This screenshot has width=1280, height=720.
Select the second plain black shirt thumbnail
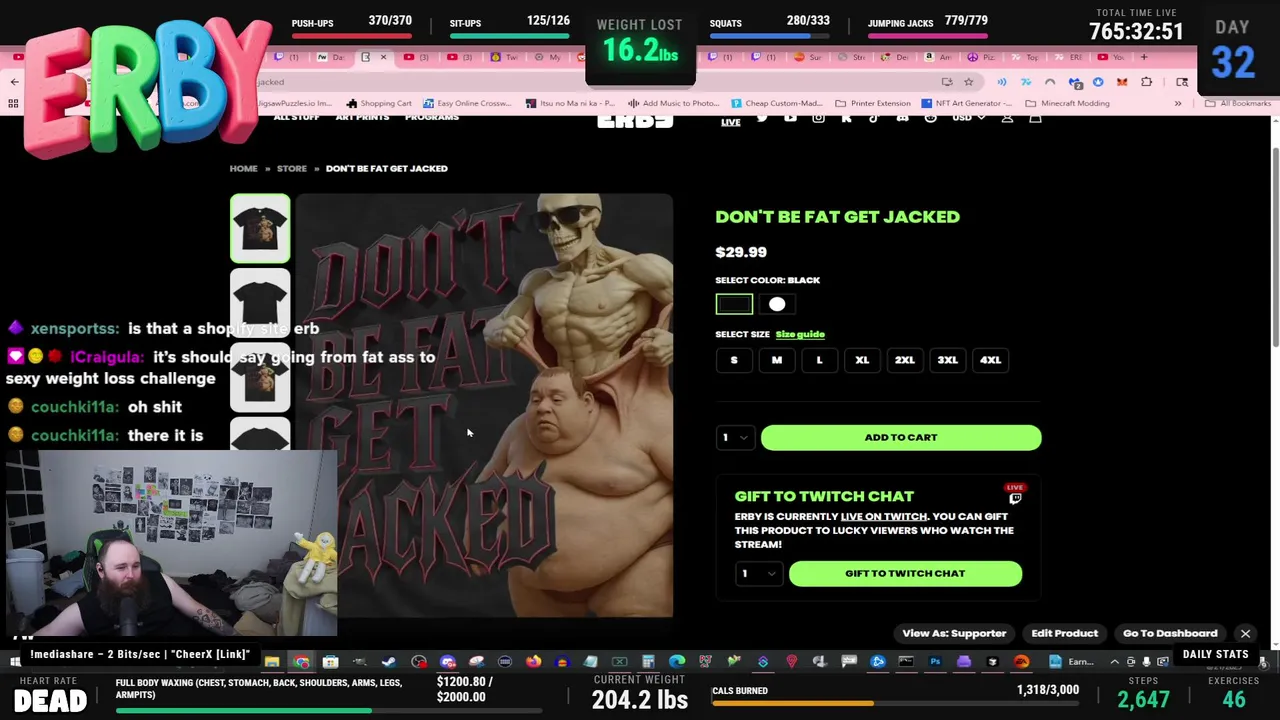pyautogui.click(x=260, y=303)
